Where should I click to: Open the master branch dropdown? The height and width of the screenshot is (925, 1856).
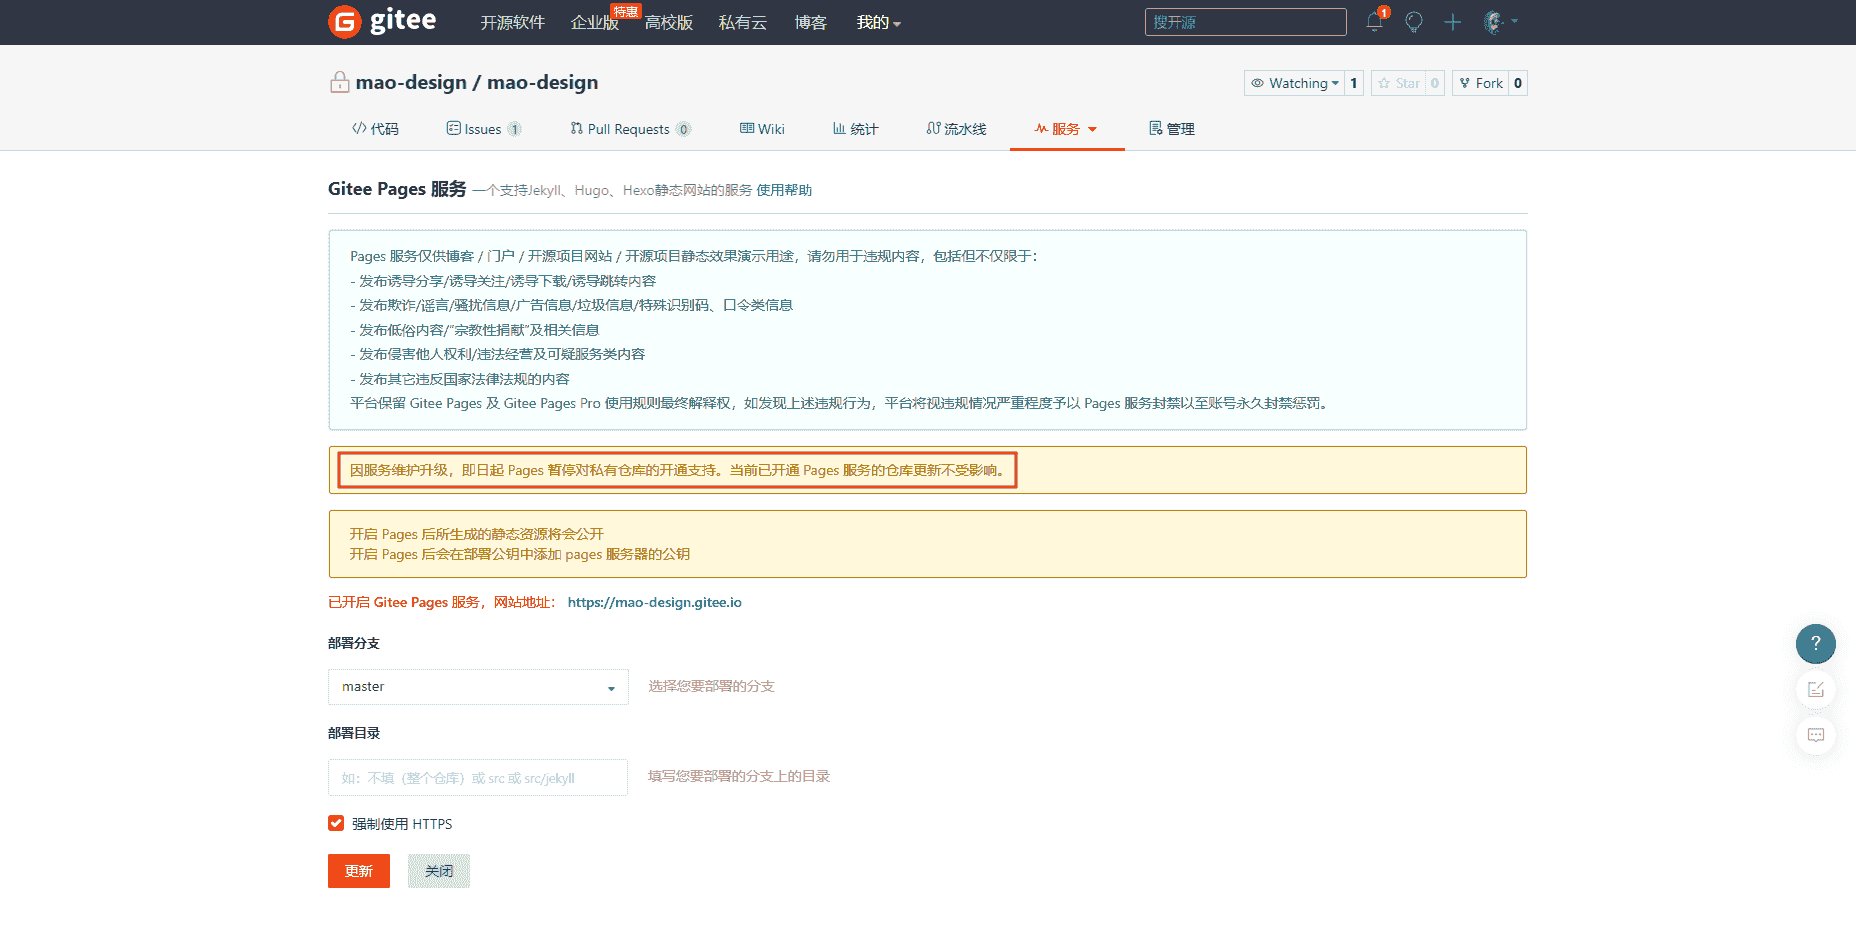[x=478, y=687]
